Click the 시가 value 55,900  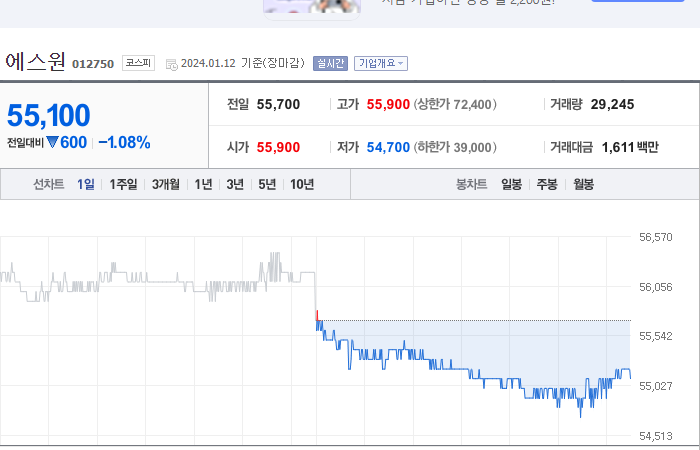(x=278, y=147)
